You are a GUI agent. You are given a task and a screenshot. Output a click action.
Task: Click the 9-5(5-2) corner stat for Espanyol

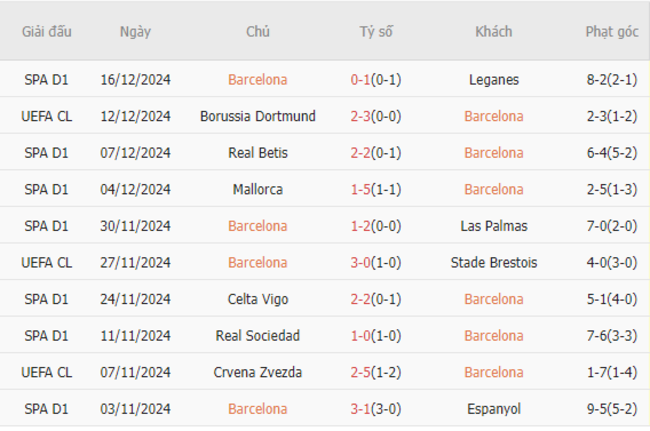612,409
